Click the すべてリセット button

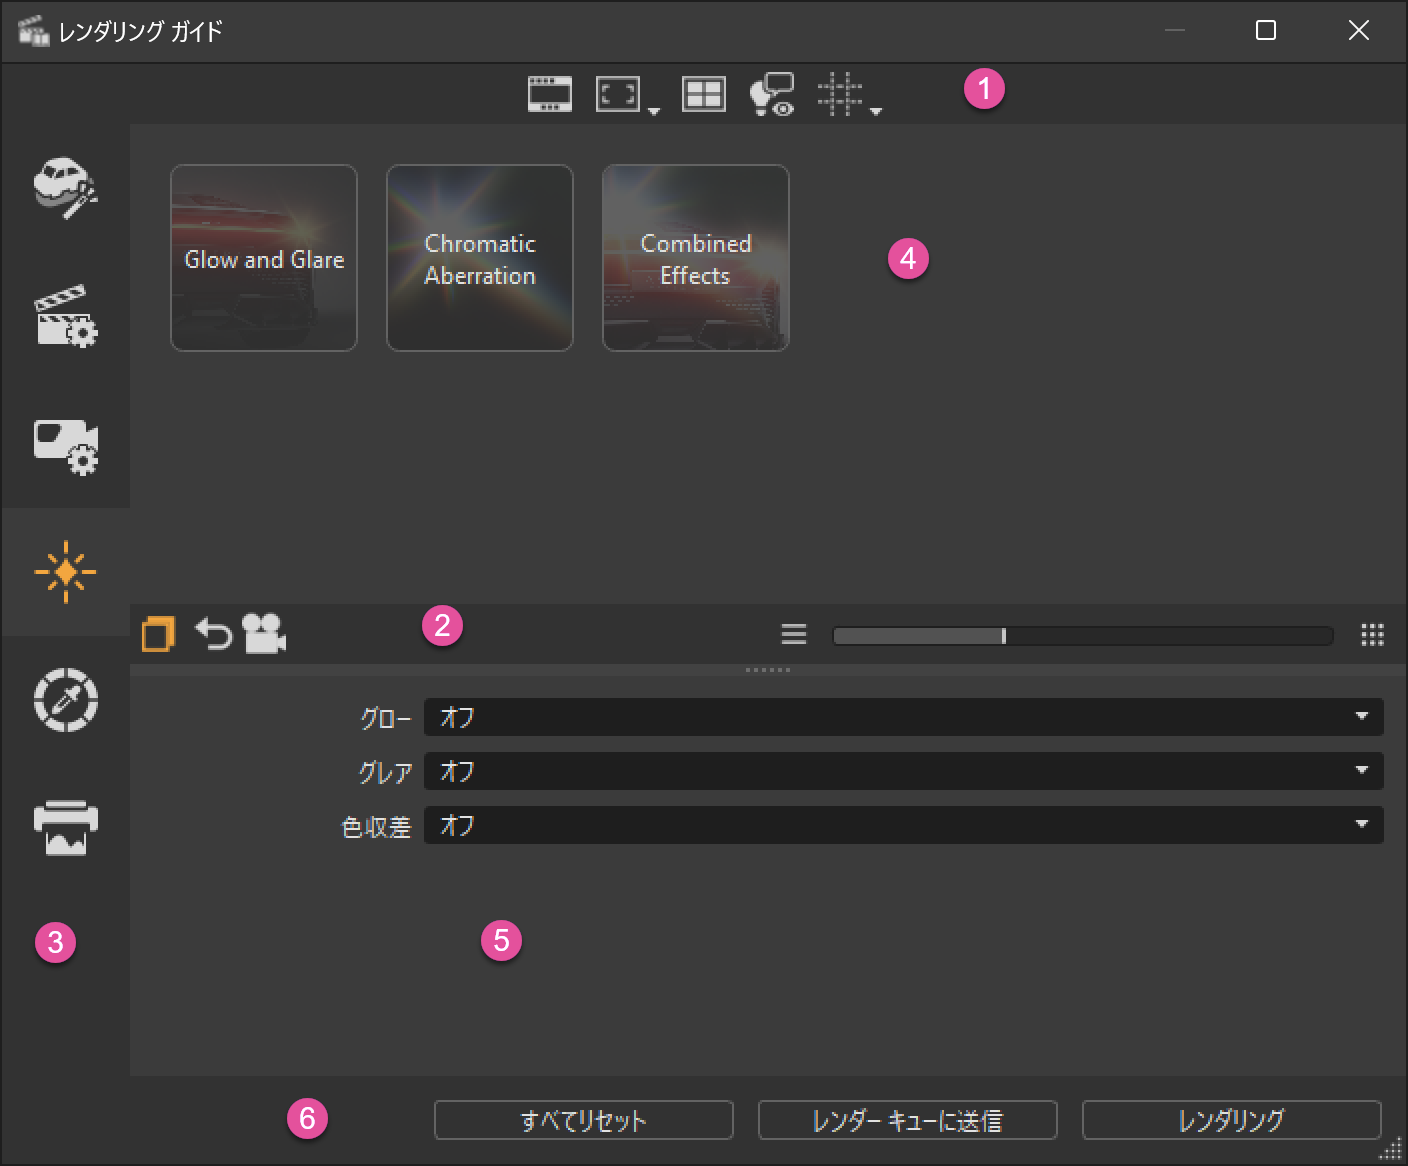point(584,1120)
